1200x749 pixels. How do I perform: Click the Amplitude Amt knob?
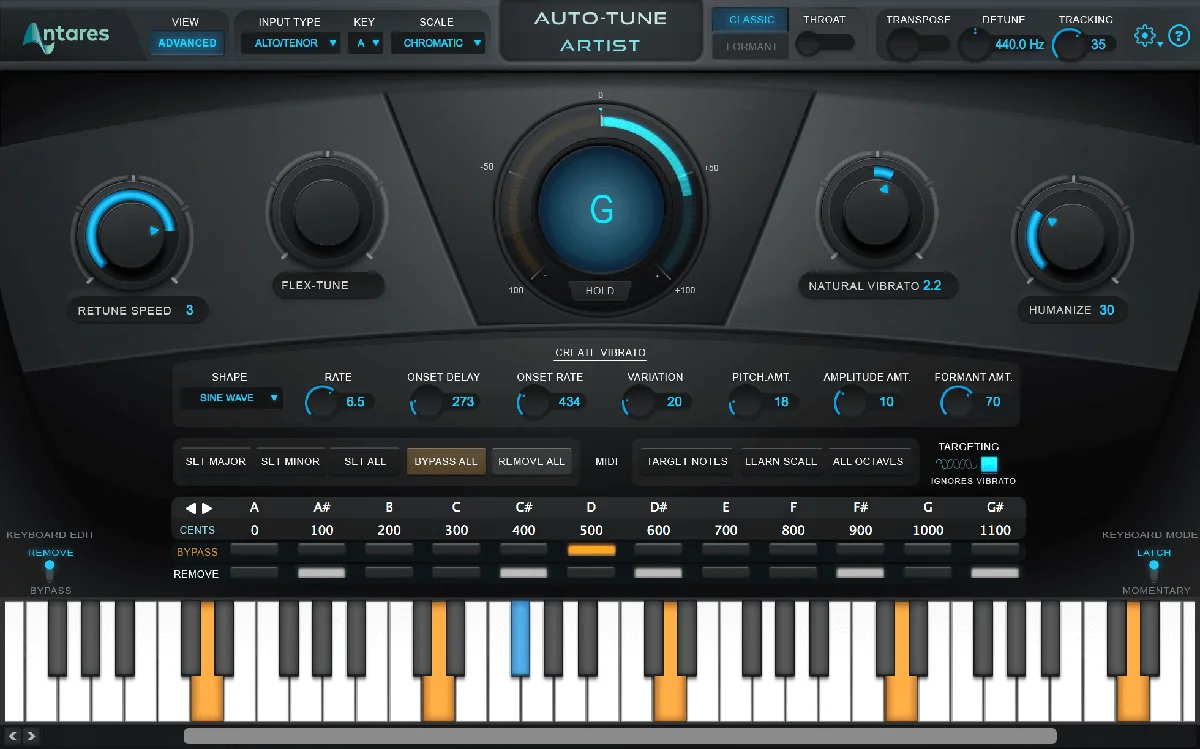point(851,402)
